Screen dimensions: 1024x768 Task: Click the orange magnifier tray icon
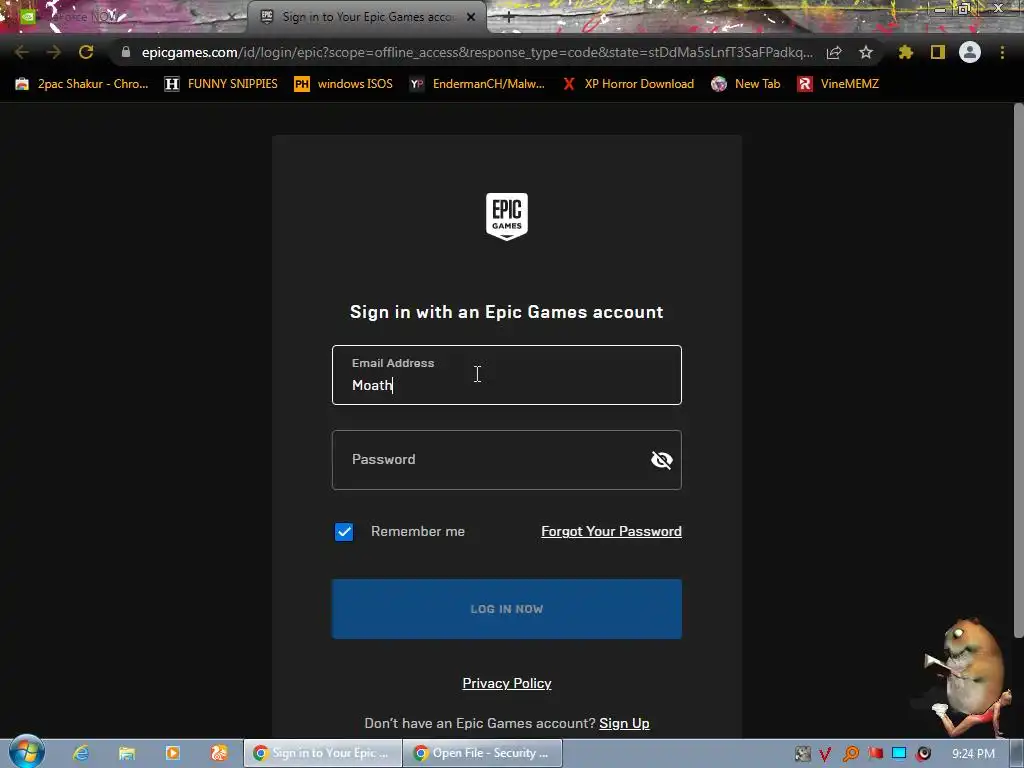(851, 754)
